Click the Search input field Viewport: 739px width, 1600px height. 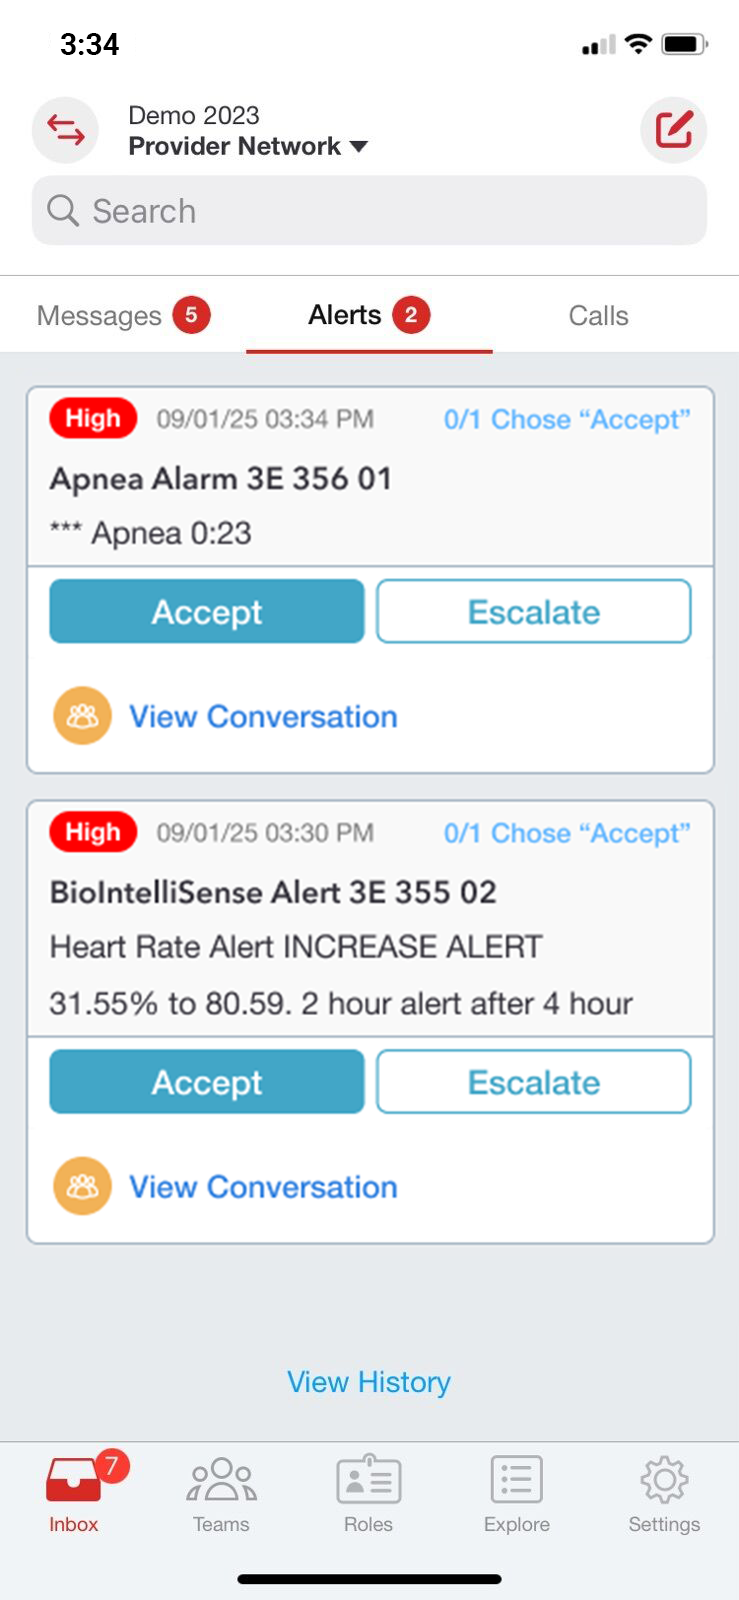(369, 211)
